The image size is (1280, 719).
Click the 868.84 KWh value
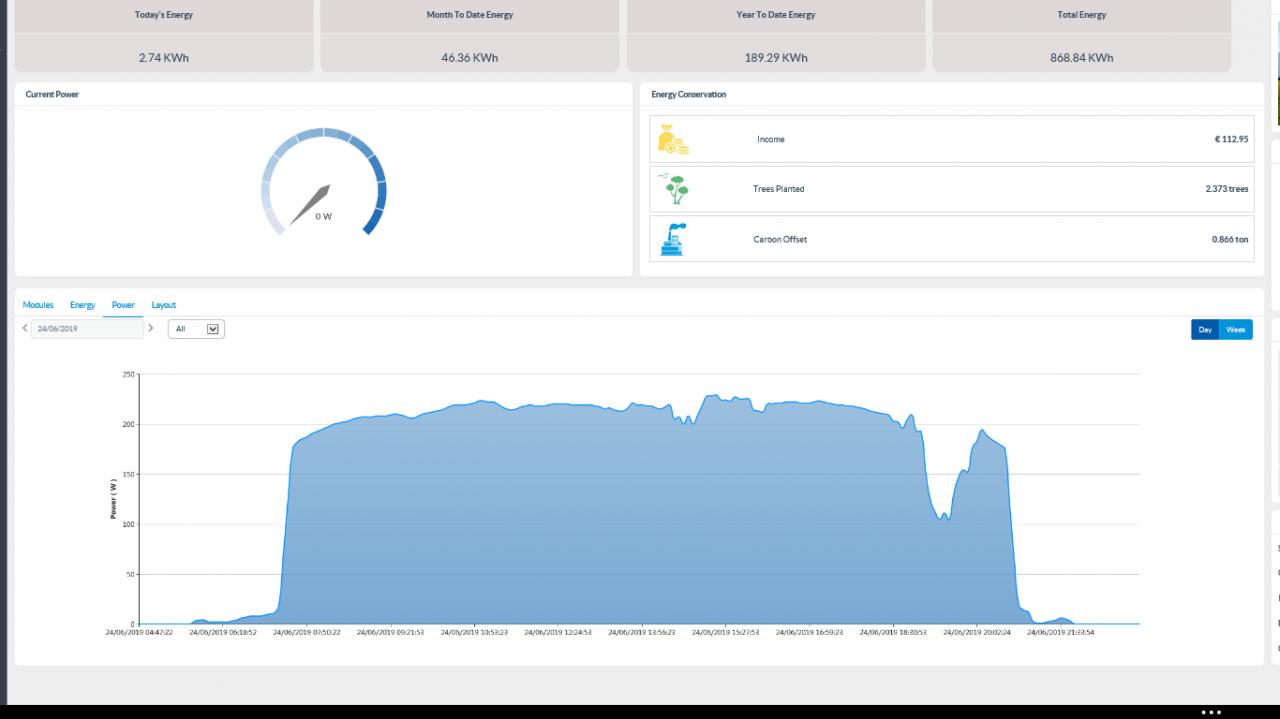(1082, 58)
